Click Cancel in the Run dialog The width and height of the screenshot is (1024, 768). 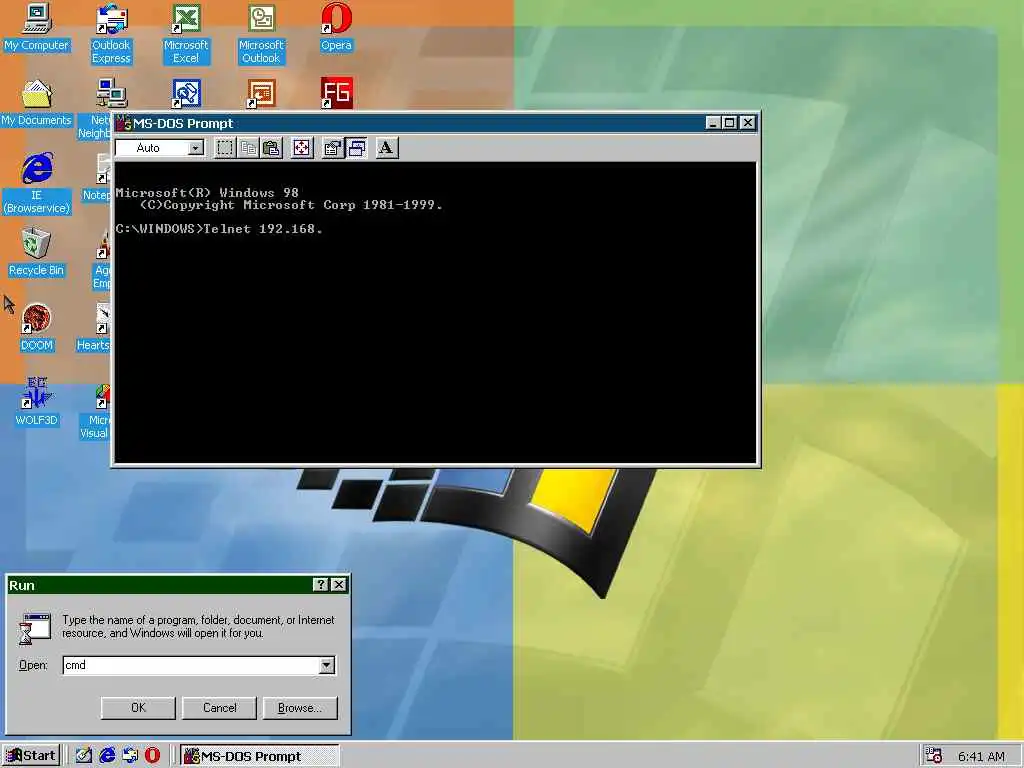coord(219,708)
